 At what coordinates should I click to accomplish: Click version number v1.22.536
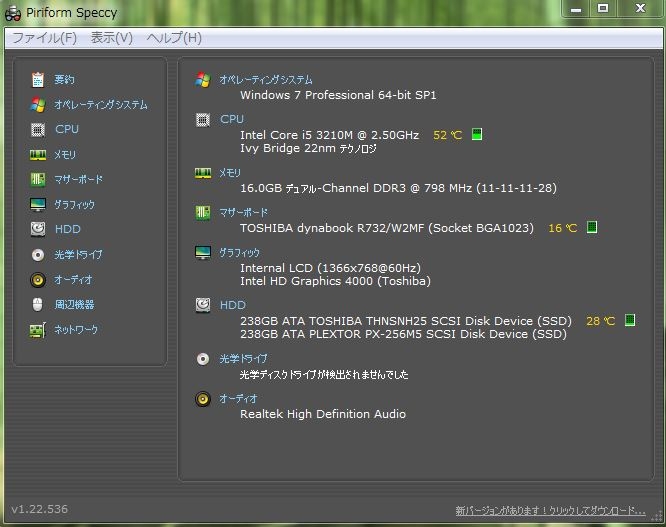pos(40,509)
